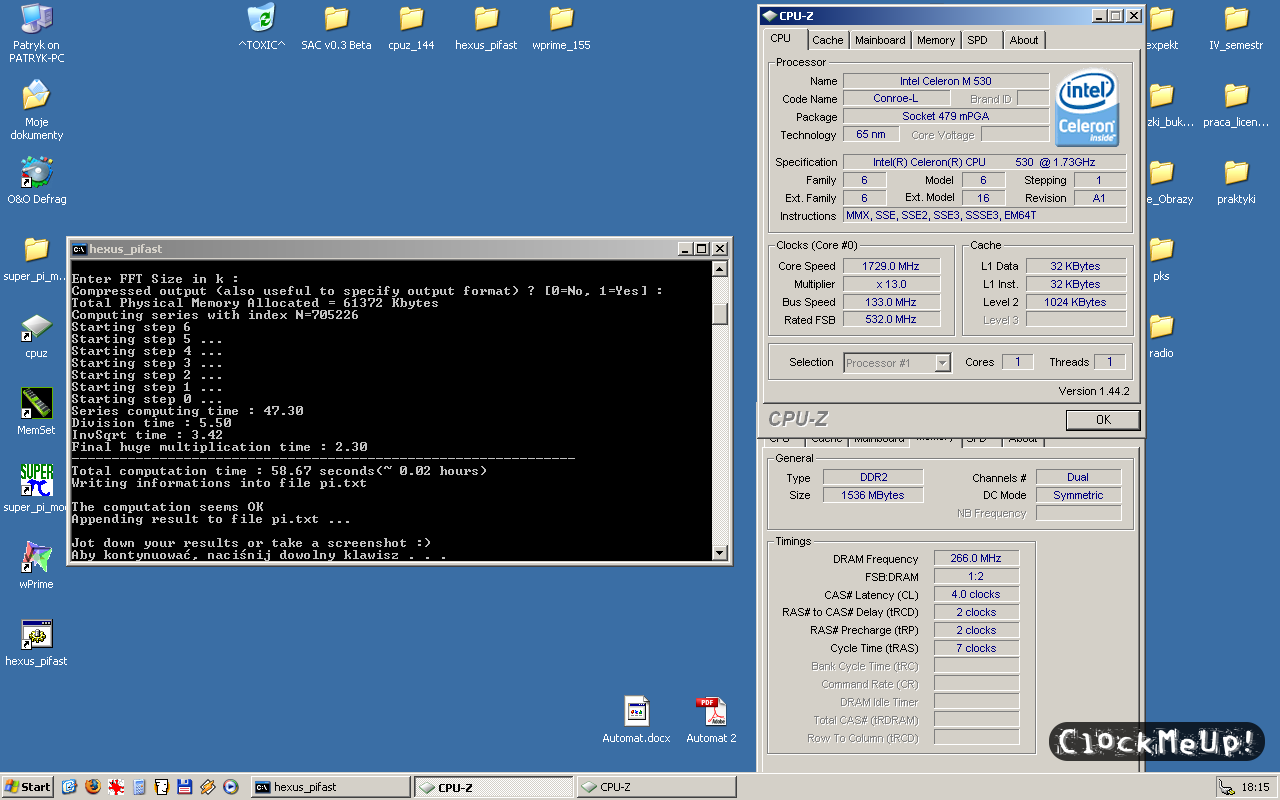This screenshot has height=800, width=1280.
Task: Click the taskbar clock showing 18:15
Action: (x=1255, y=787)
